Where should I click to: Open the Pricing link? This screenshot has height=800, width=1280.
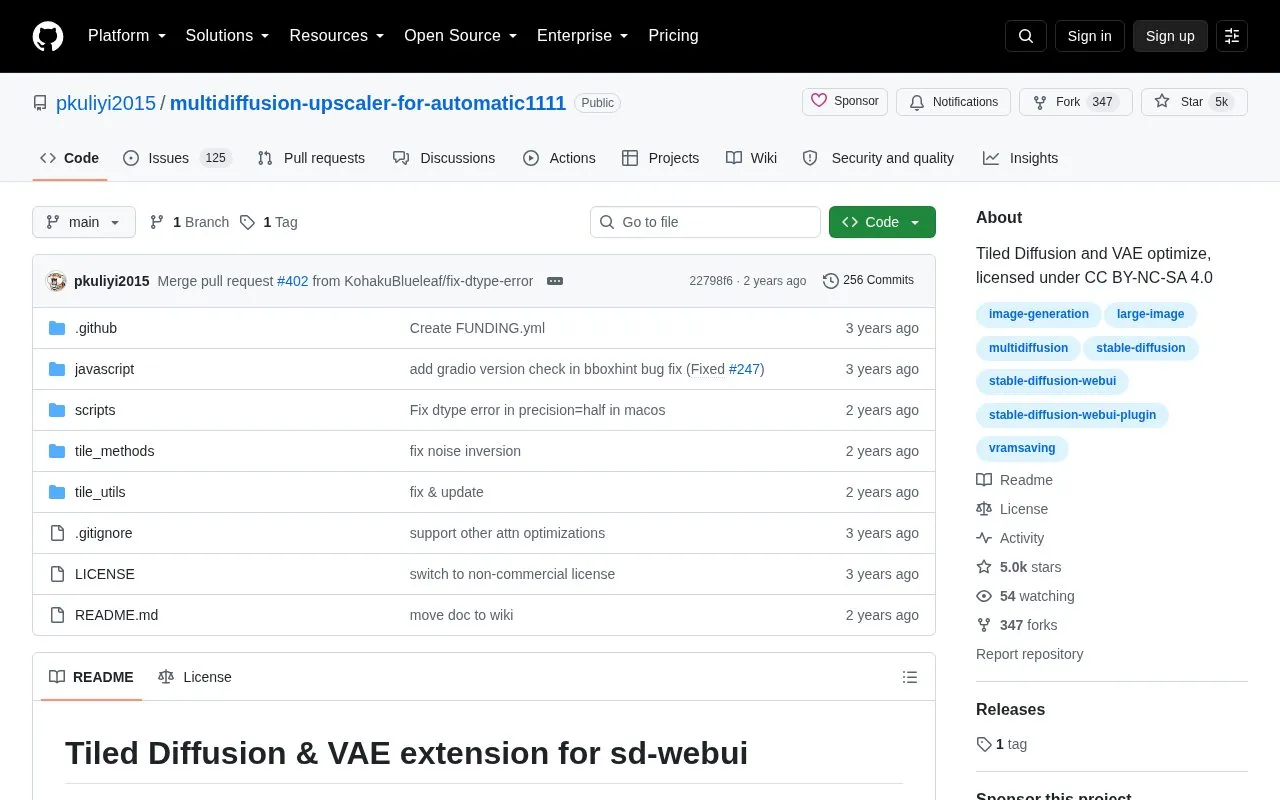(673, 36)
